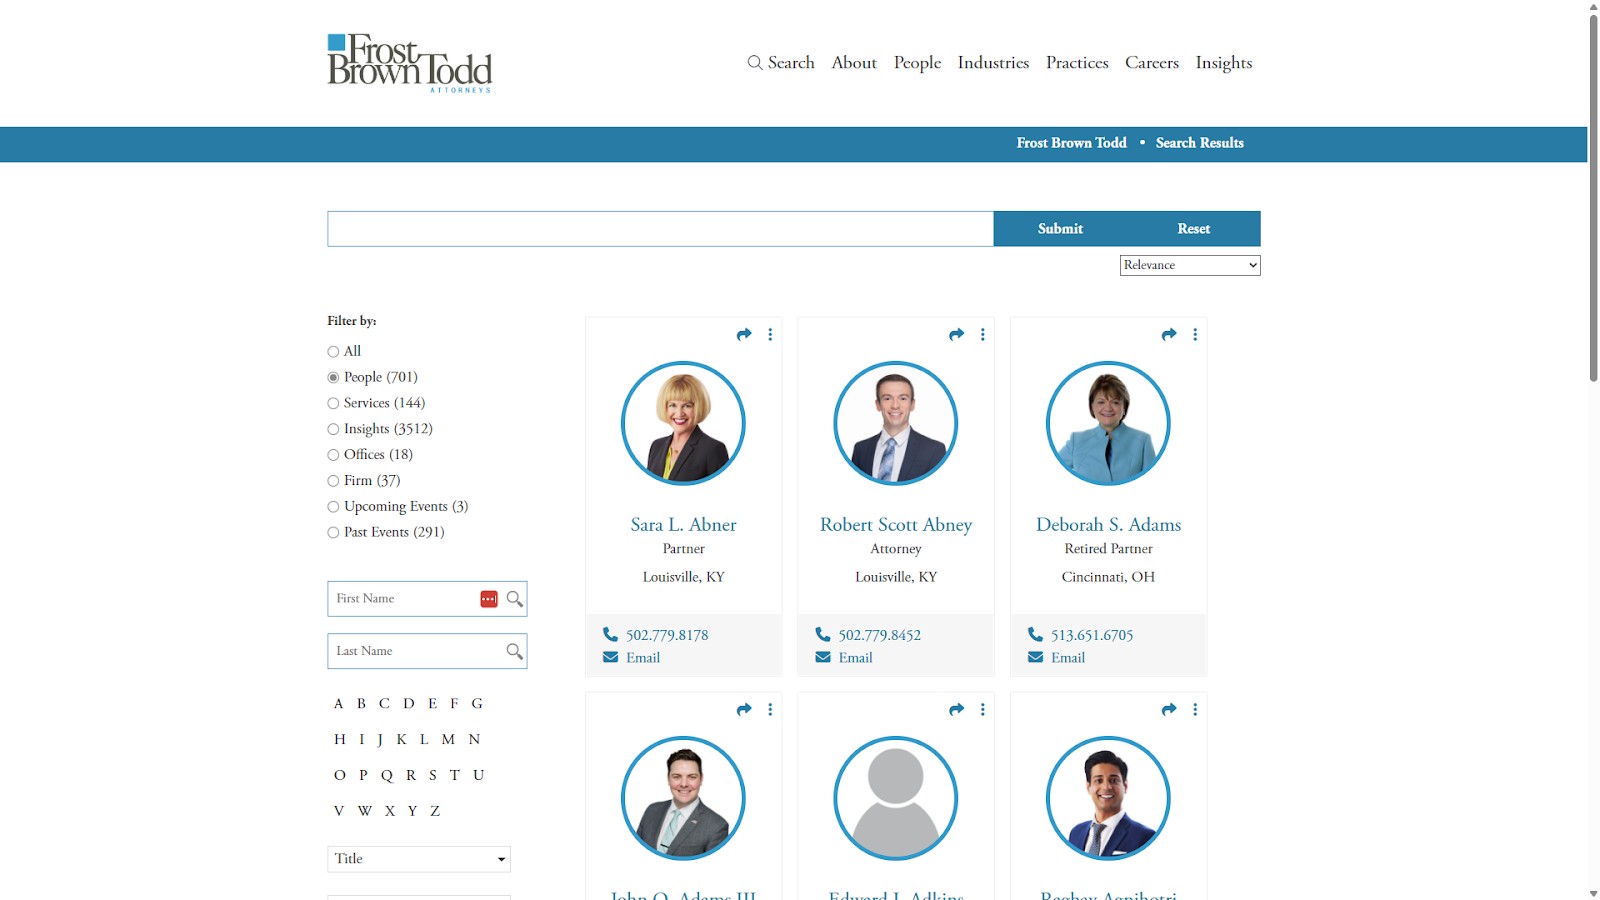1600x900 pixels.
Task: Expand the Title dropdown
Action: pos(418,858)
